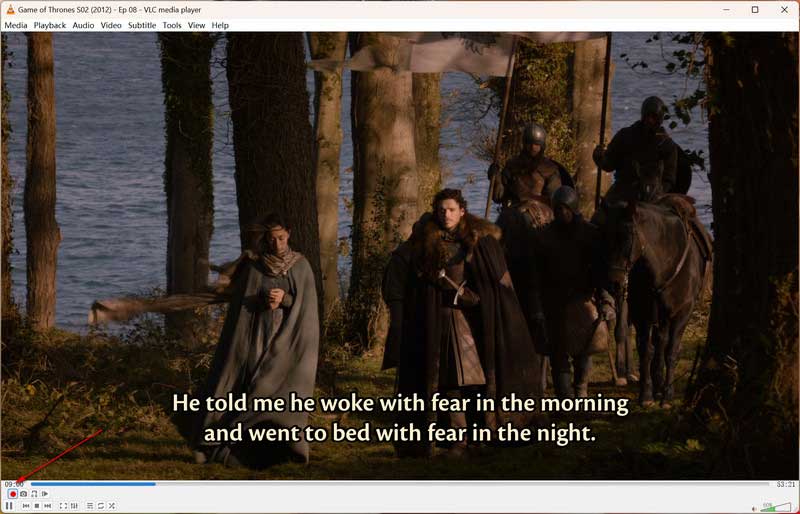Toggle fullscreen video mode

click(x=63, y=506)
